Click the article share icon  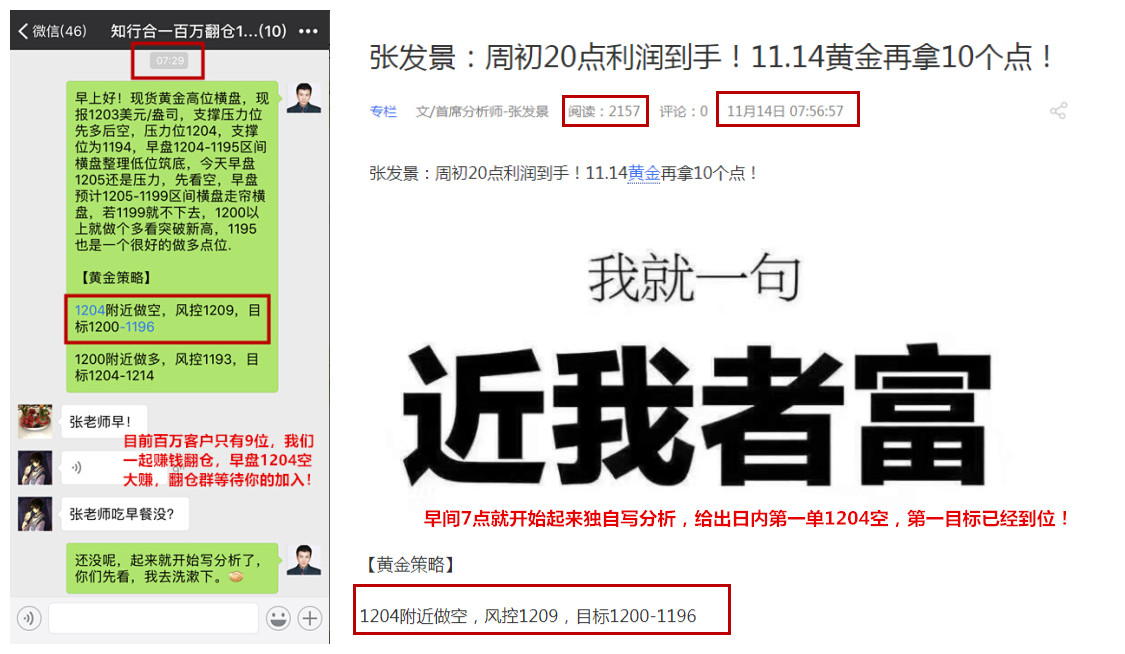1058,110
